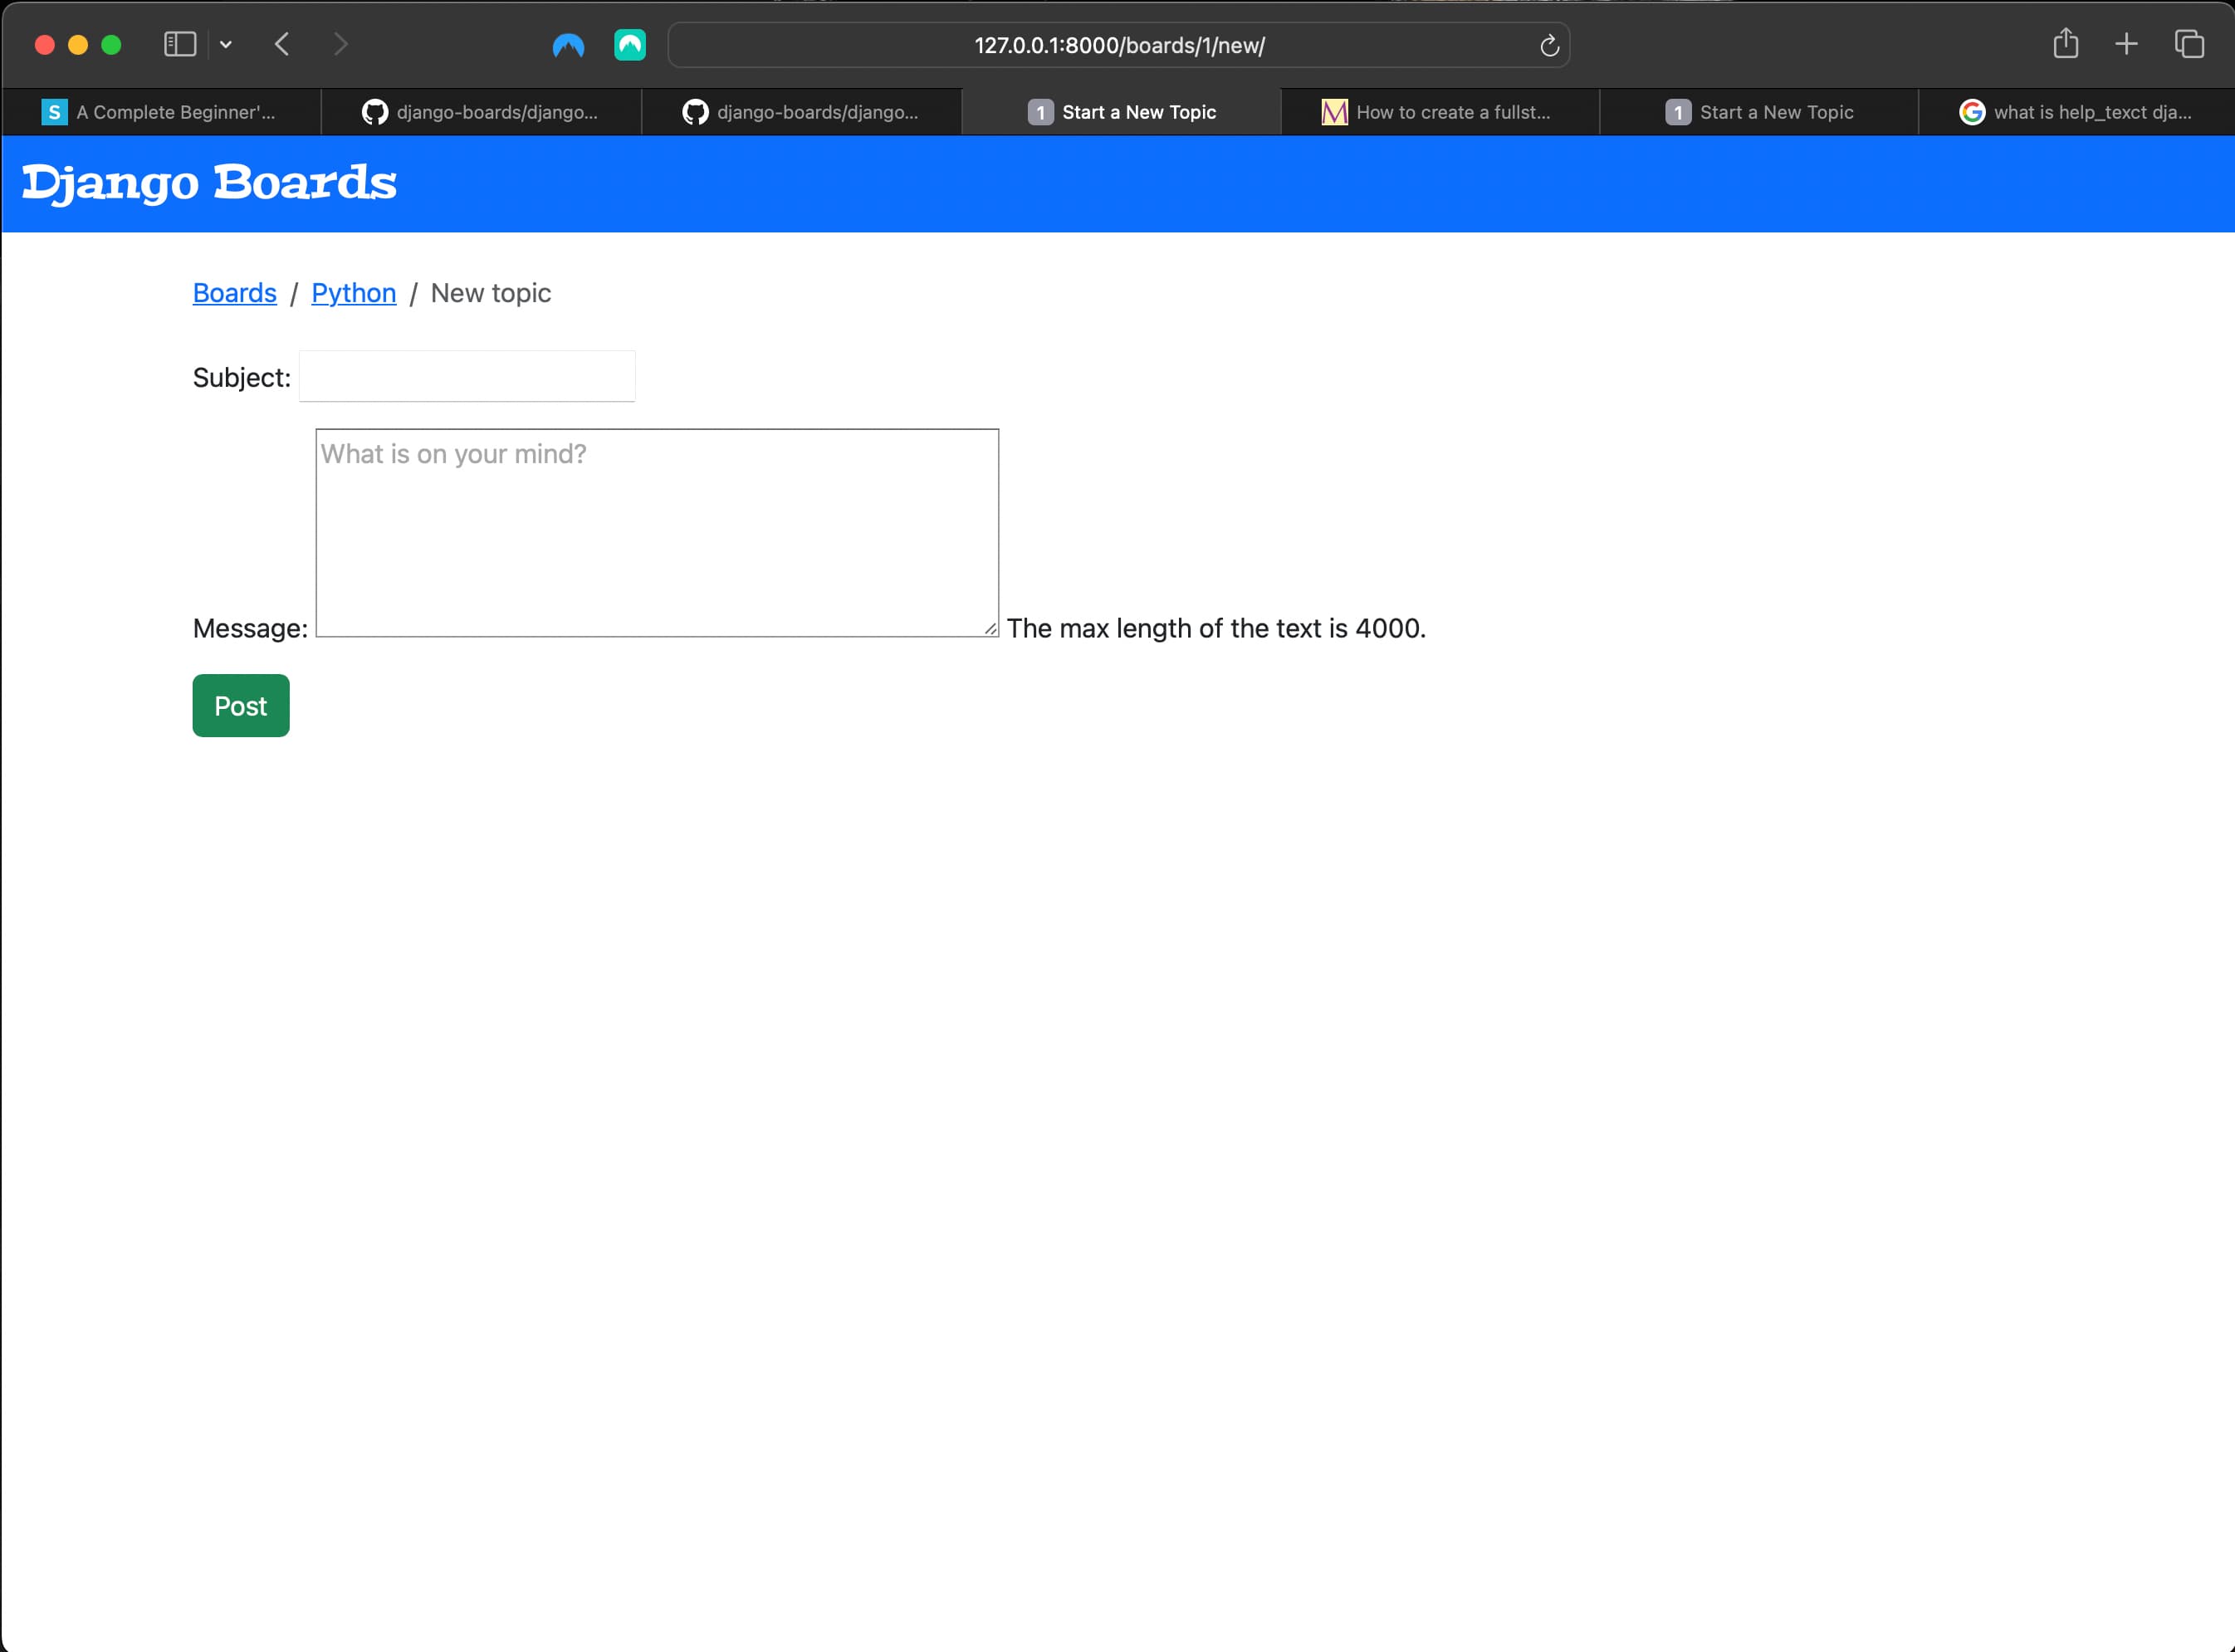This screenshot has width=2235, height=1652.
Task: Open the teal extension icon in toolbar
Action: coord(630,45)
